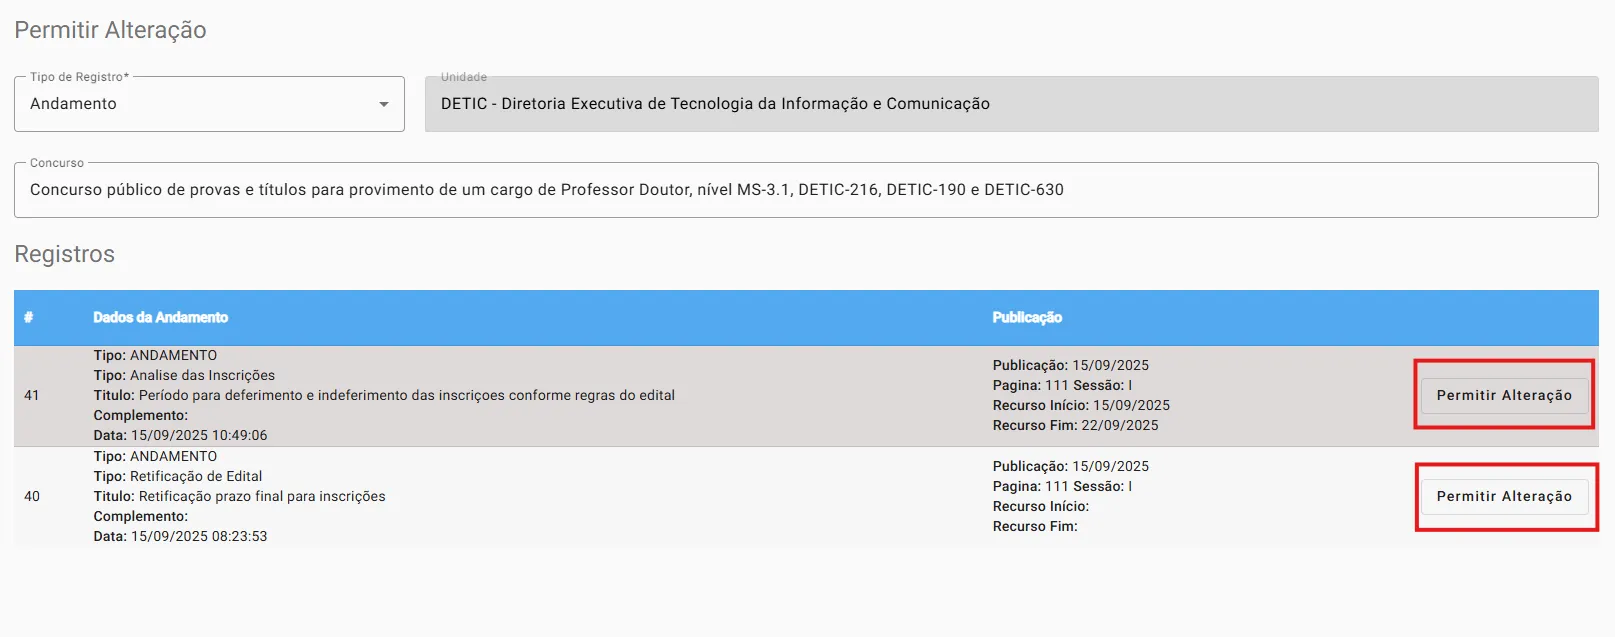Click the Dados da Andamento column header
1615x637 pixels.
[161, 318]
